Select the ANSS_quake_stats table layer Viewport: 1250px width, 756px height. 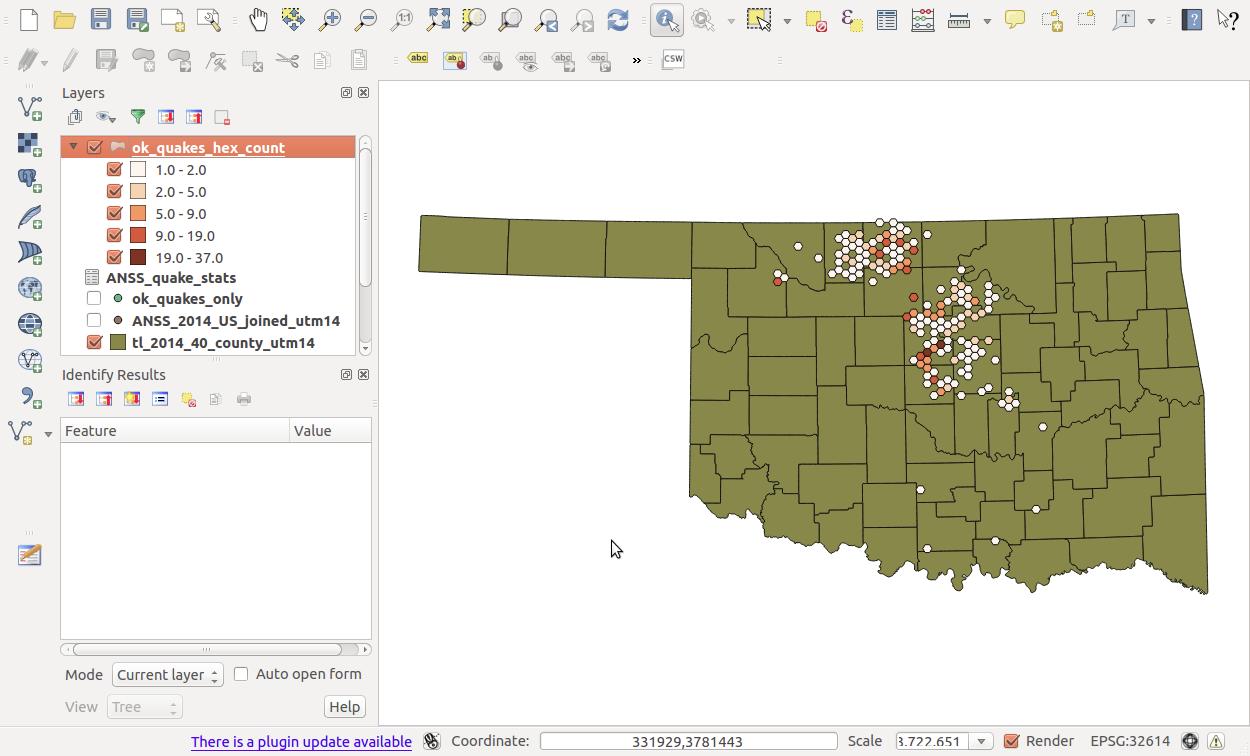[x=171, y=277]
